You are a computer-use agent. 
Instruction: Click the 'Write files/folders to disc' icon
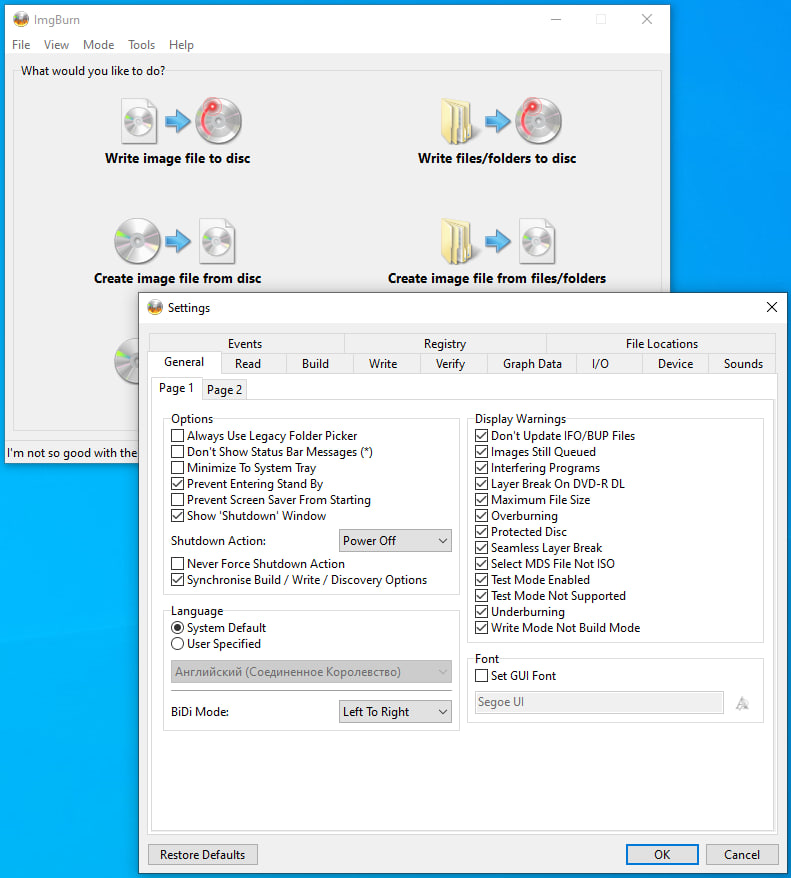(x=501, y=120)
